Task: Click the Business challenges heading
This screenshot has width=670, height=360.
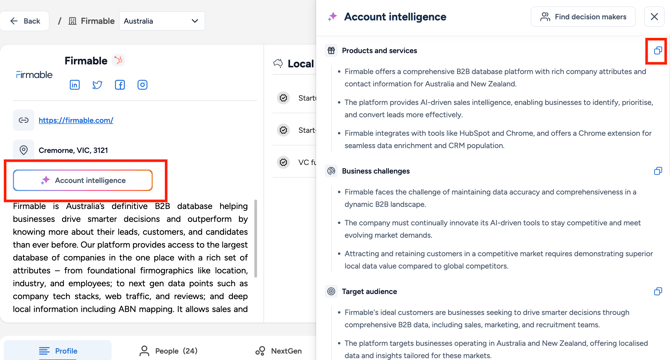Action: [x=376, y=171]
